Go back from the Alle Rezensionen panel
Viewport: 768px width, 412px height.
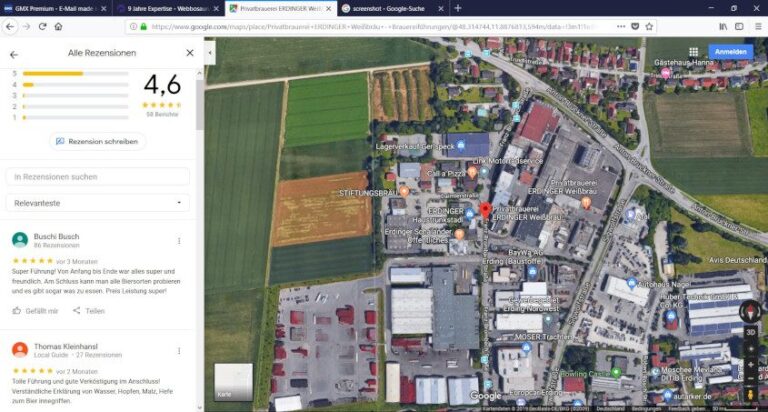pyautogui.click(x=14, y=55)
